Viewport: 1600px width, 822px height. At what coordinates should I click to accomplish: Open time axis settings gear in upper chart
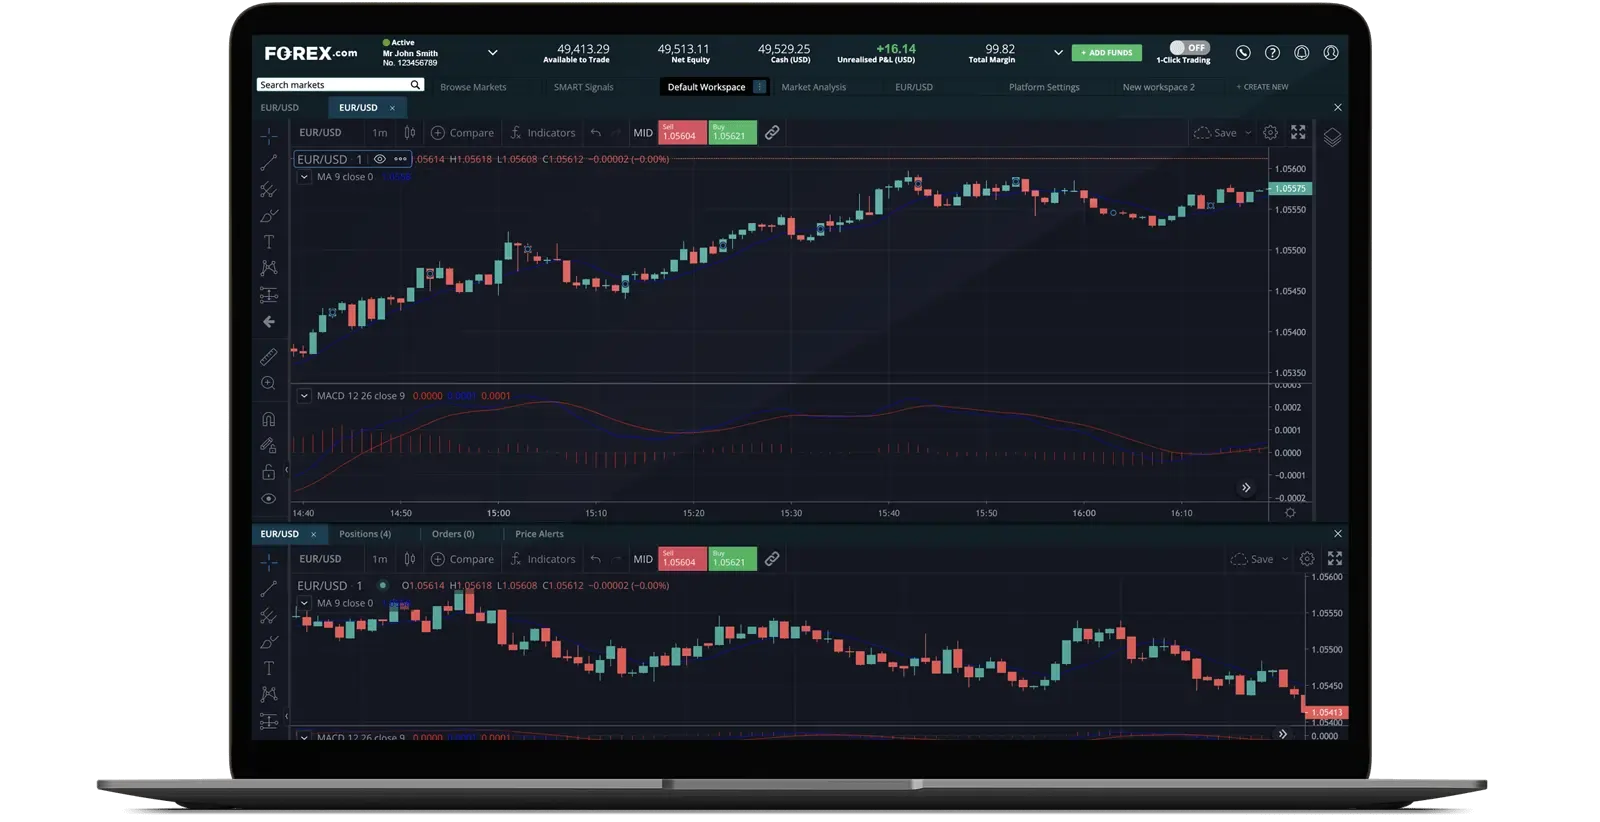tap(1290, 512)
